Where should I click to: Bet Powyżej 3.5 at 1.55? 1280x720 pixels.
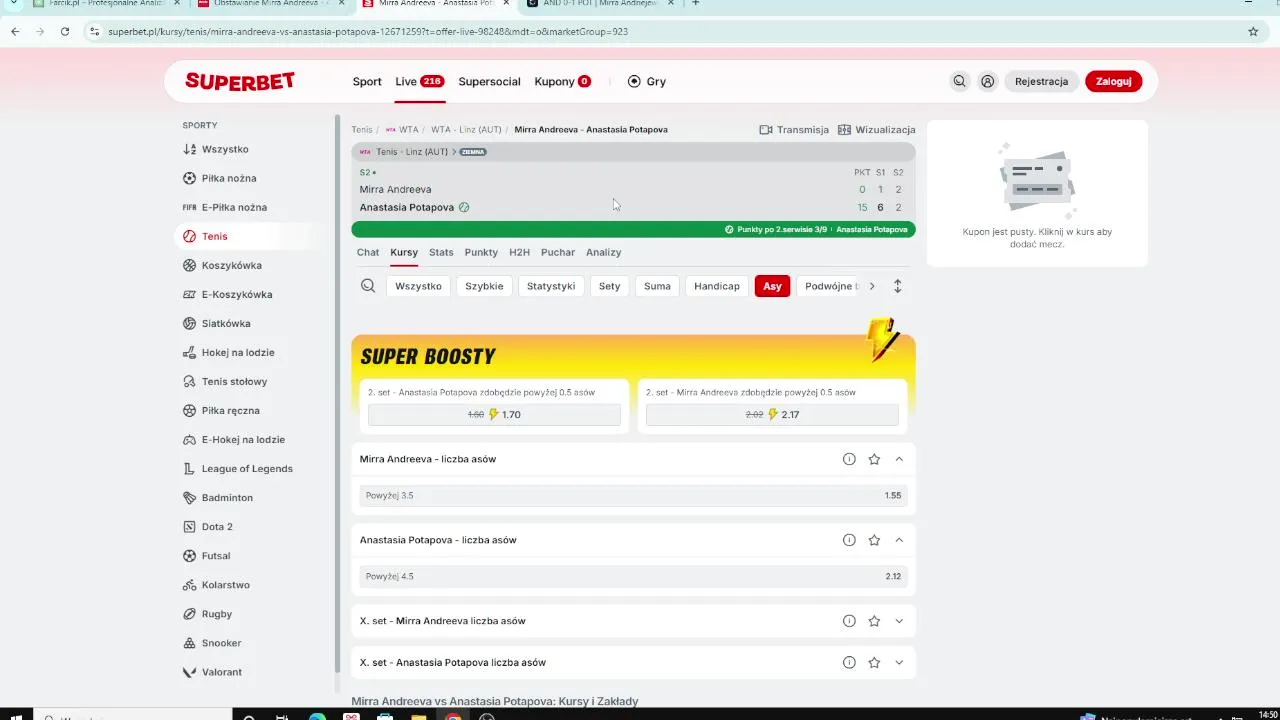click(x=633, y=495)
